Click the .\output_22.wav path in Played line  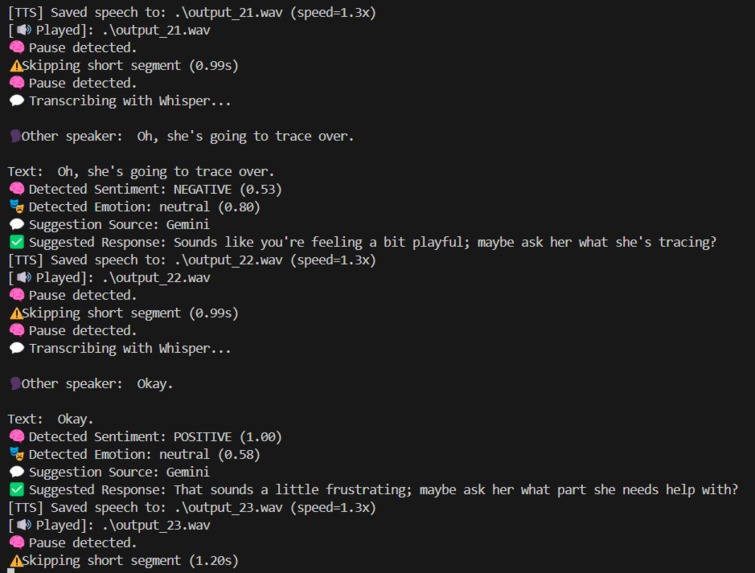tap(156, 278)
